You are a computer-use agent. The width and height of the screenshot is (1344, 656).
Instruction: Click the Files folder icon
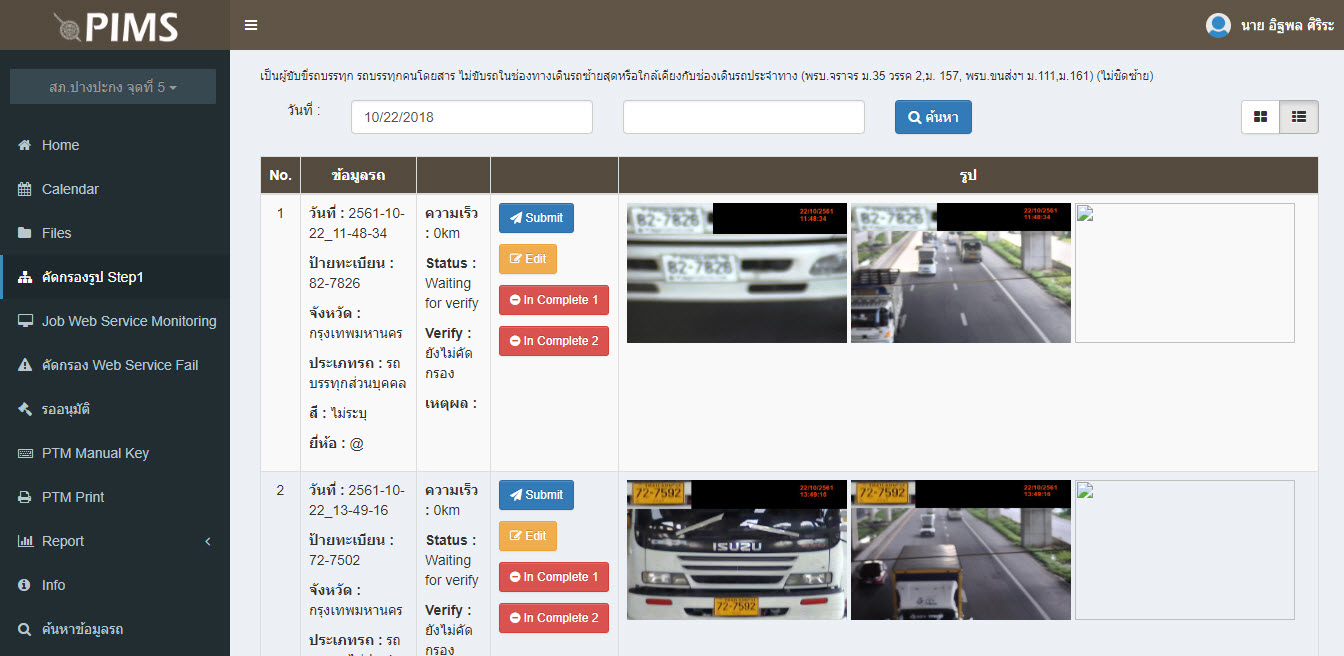[25, 233]
